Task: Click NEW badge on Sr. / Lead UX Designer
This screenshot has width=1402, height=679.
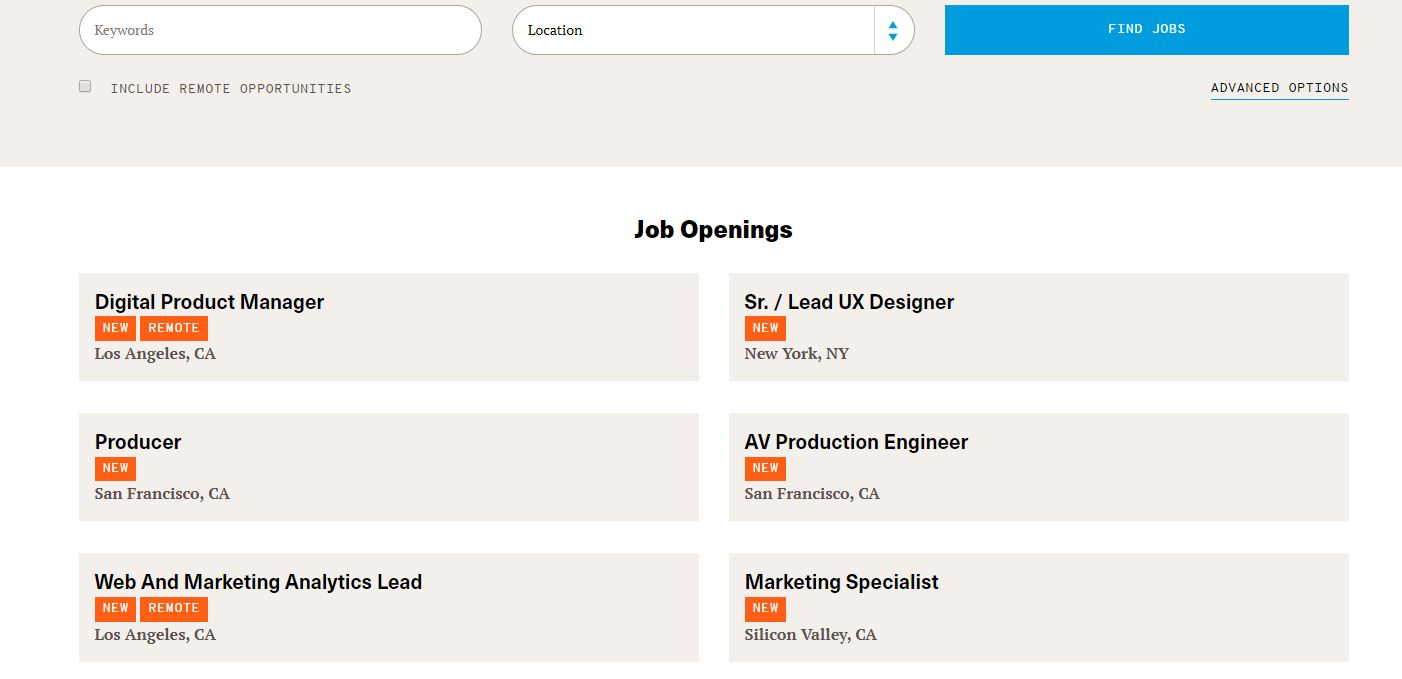Action: coord(766,328)
